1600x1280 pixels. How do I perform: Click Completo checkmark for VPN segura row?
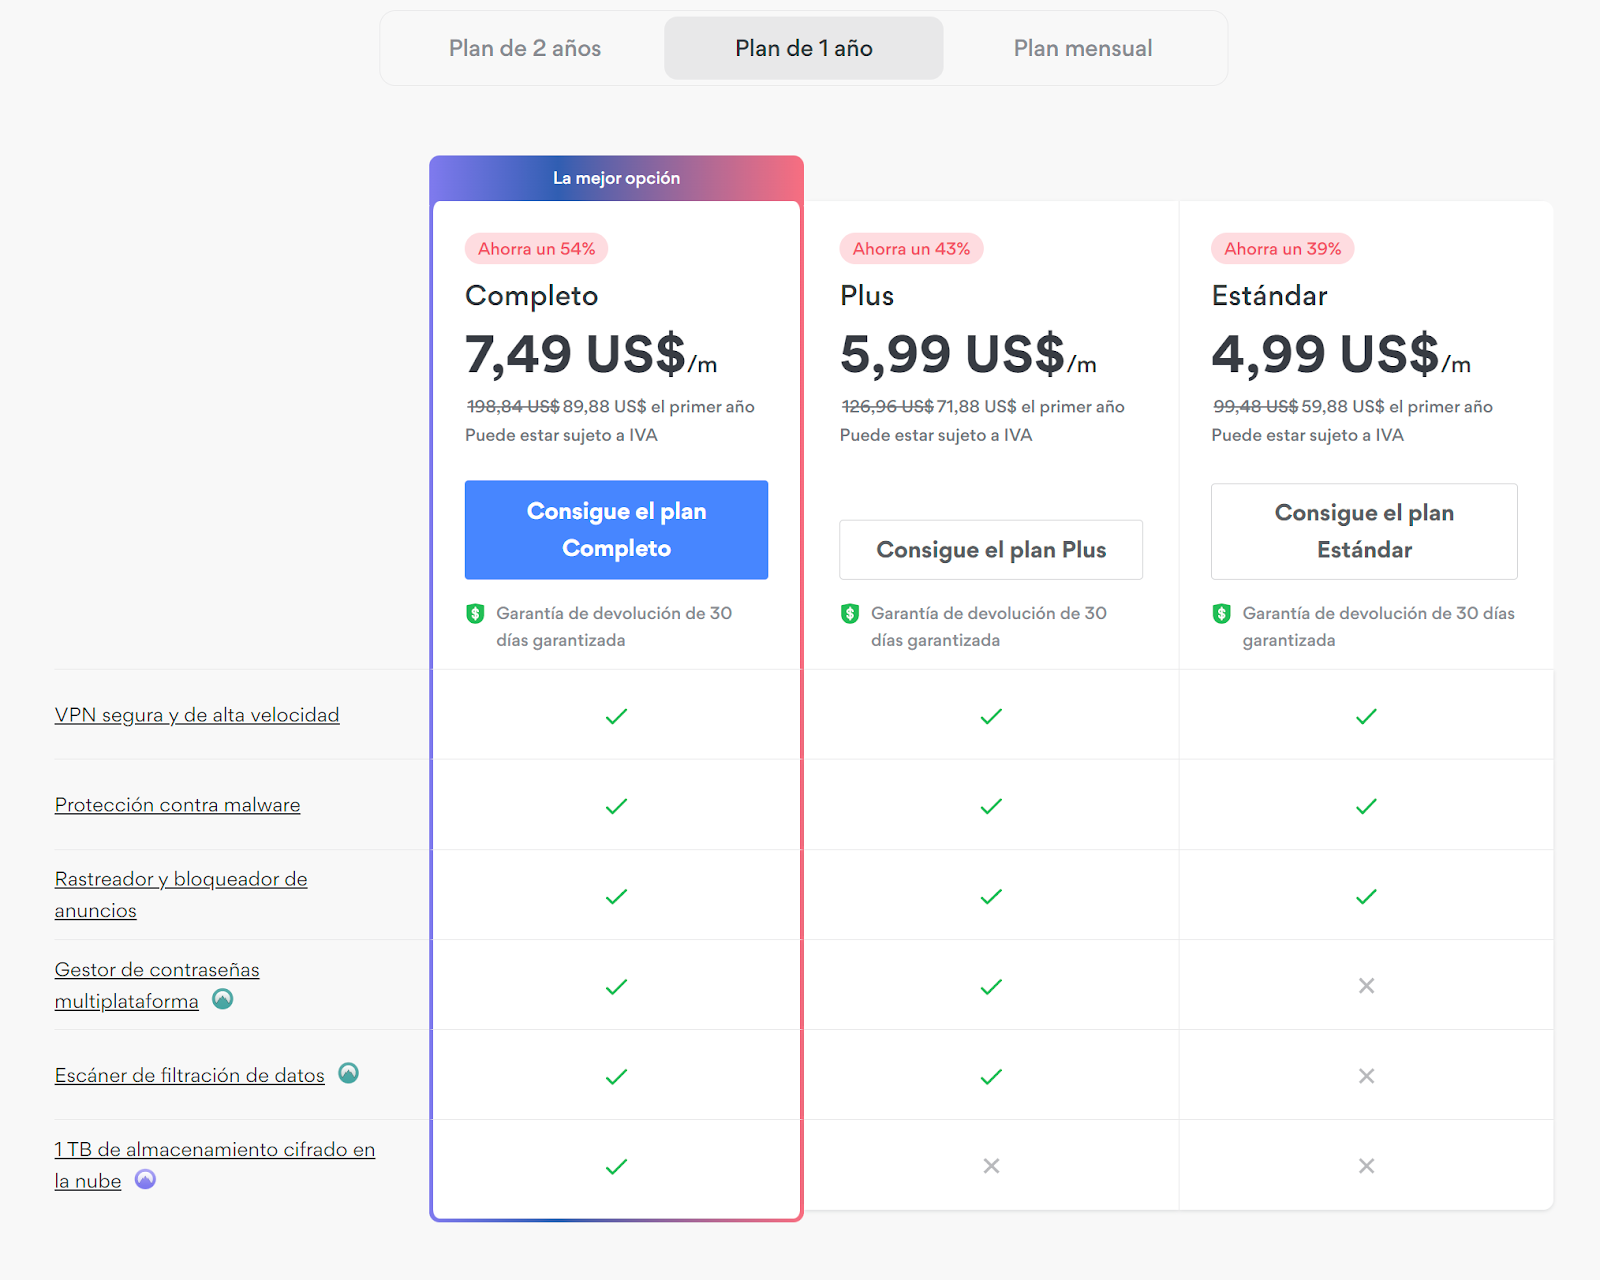coord(616,716)
